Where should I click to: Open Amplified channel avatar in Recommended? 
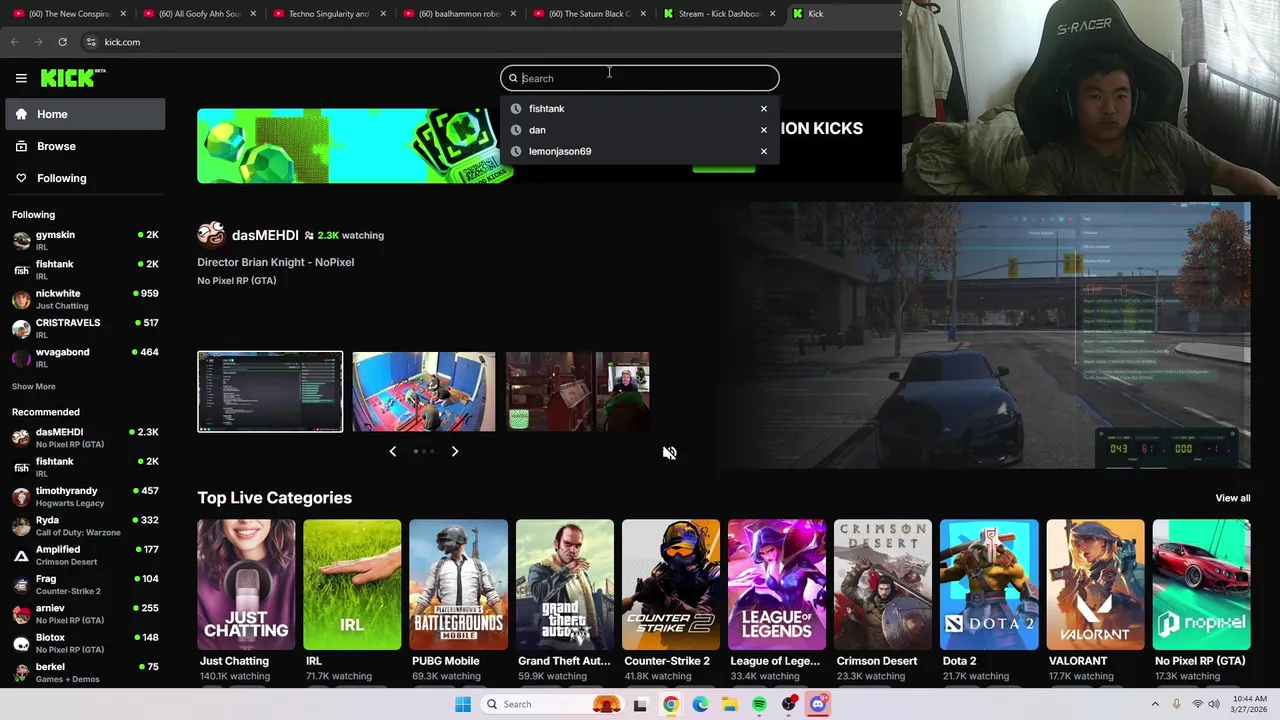pyautogui.click(x=21, y=556)
